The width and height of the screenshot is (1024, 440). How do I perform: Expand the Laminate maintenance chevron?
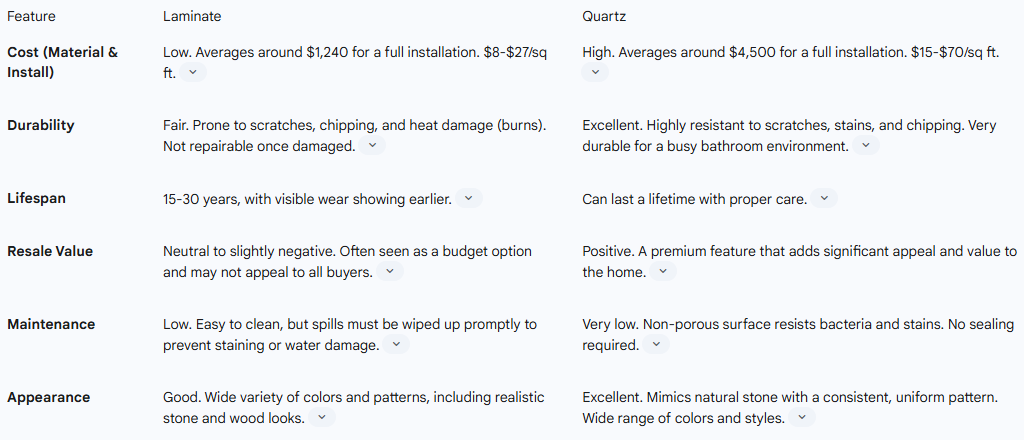396,345
